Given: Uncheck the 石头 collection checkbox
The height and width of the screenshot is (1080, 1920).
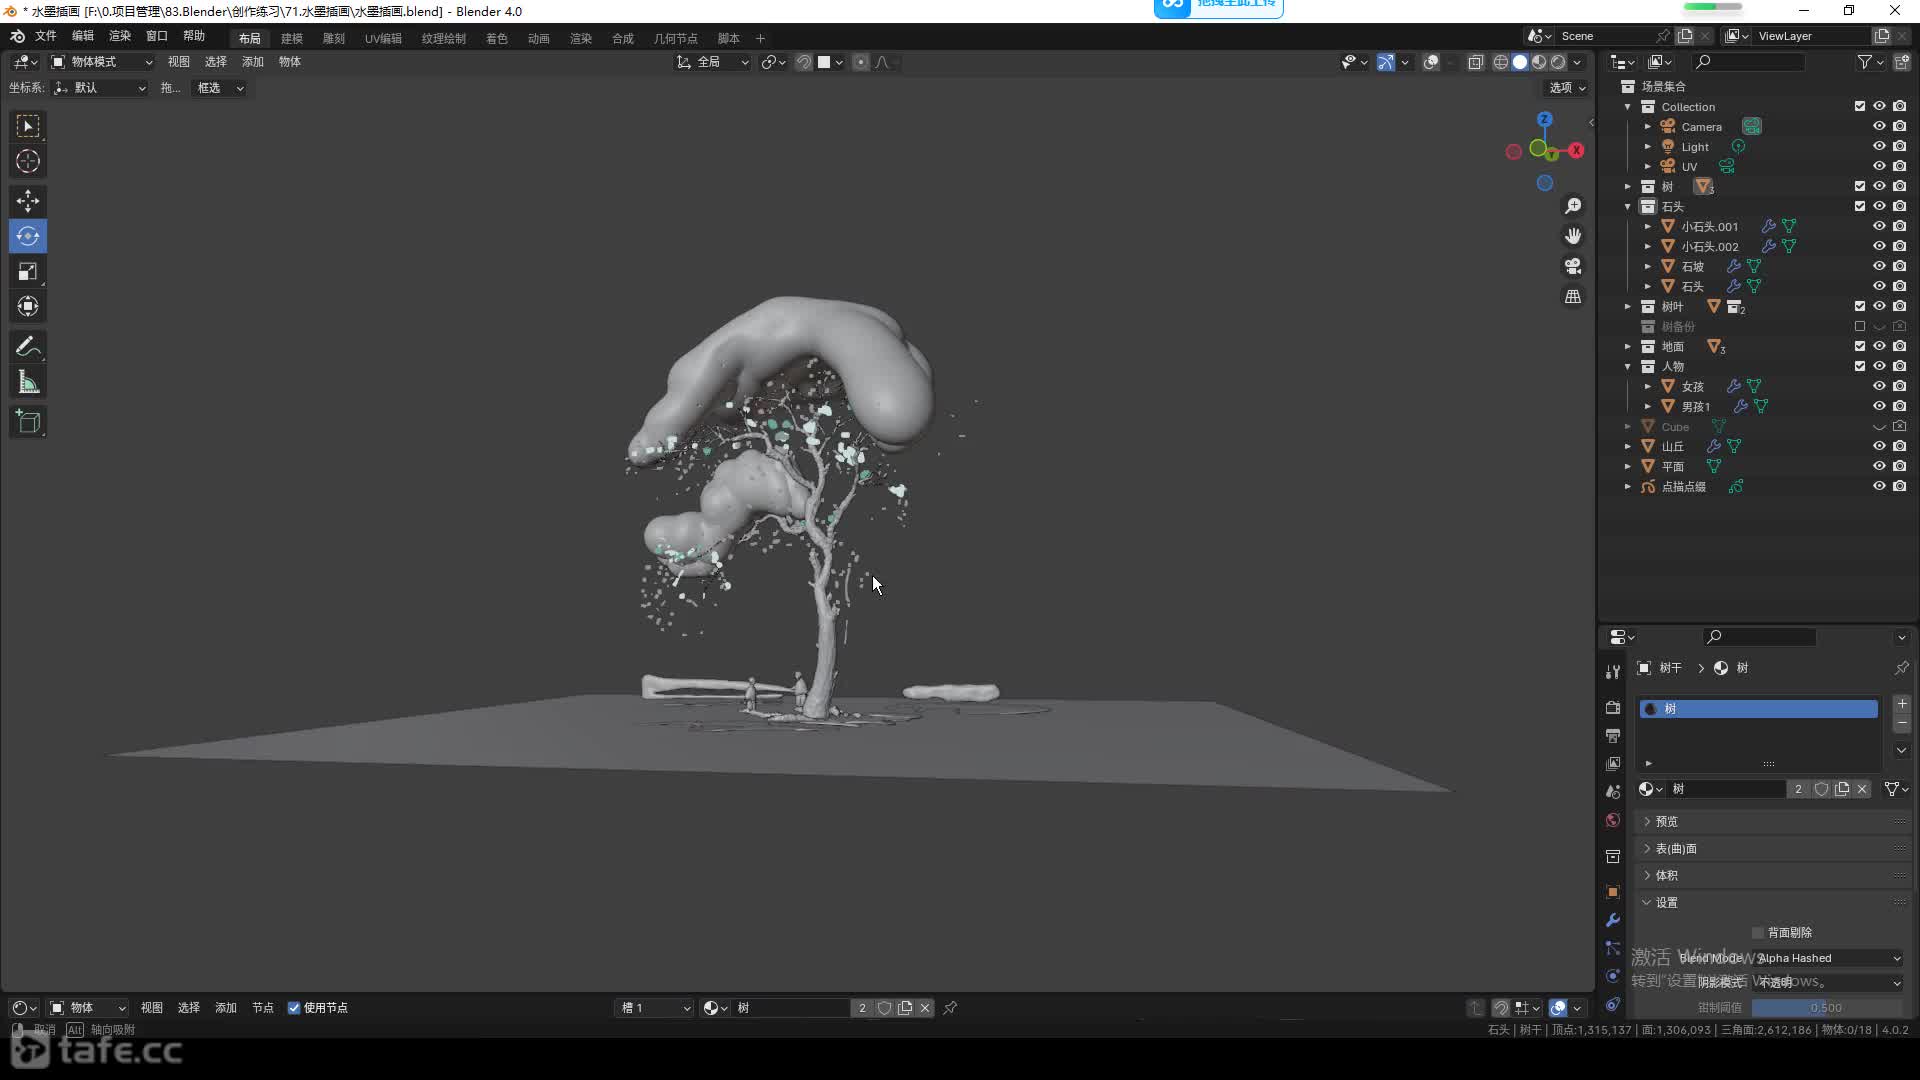Looking at the screenshot, I should tap(1860, 206).
